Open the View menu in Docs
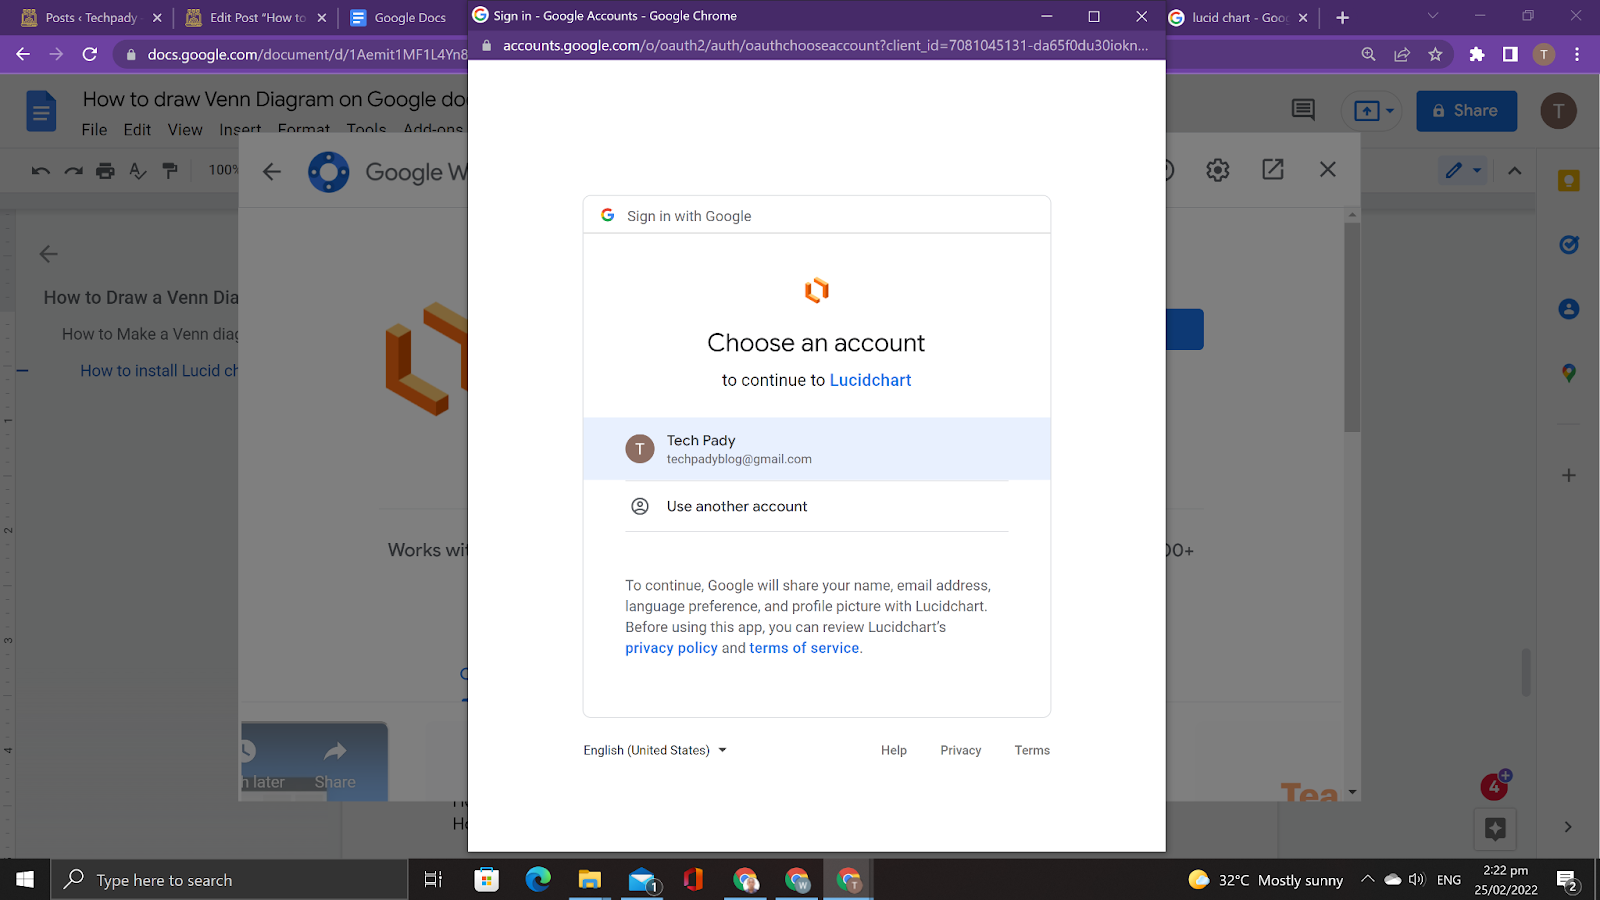This screenshot has width=1600, height=900. coord(185,130)
